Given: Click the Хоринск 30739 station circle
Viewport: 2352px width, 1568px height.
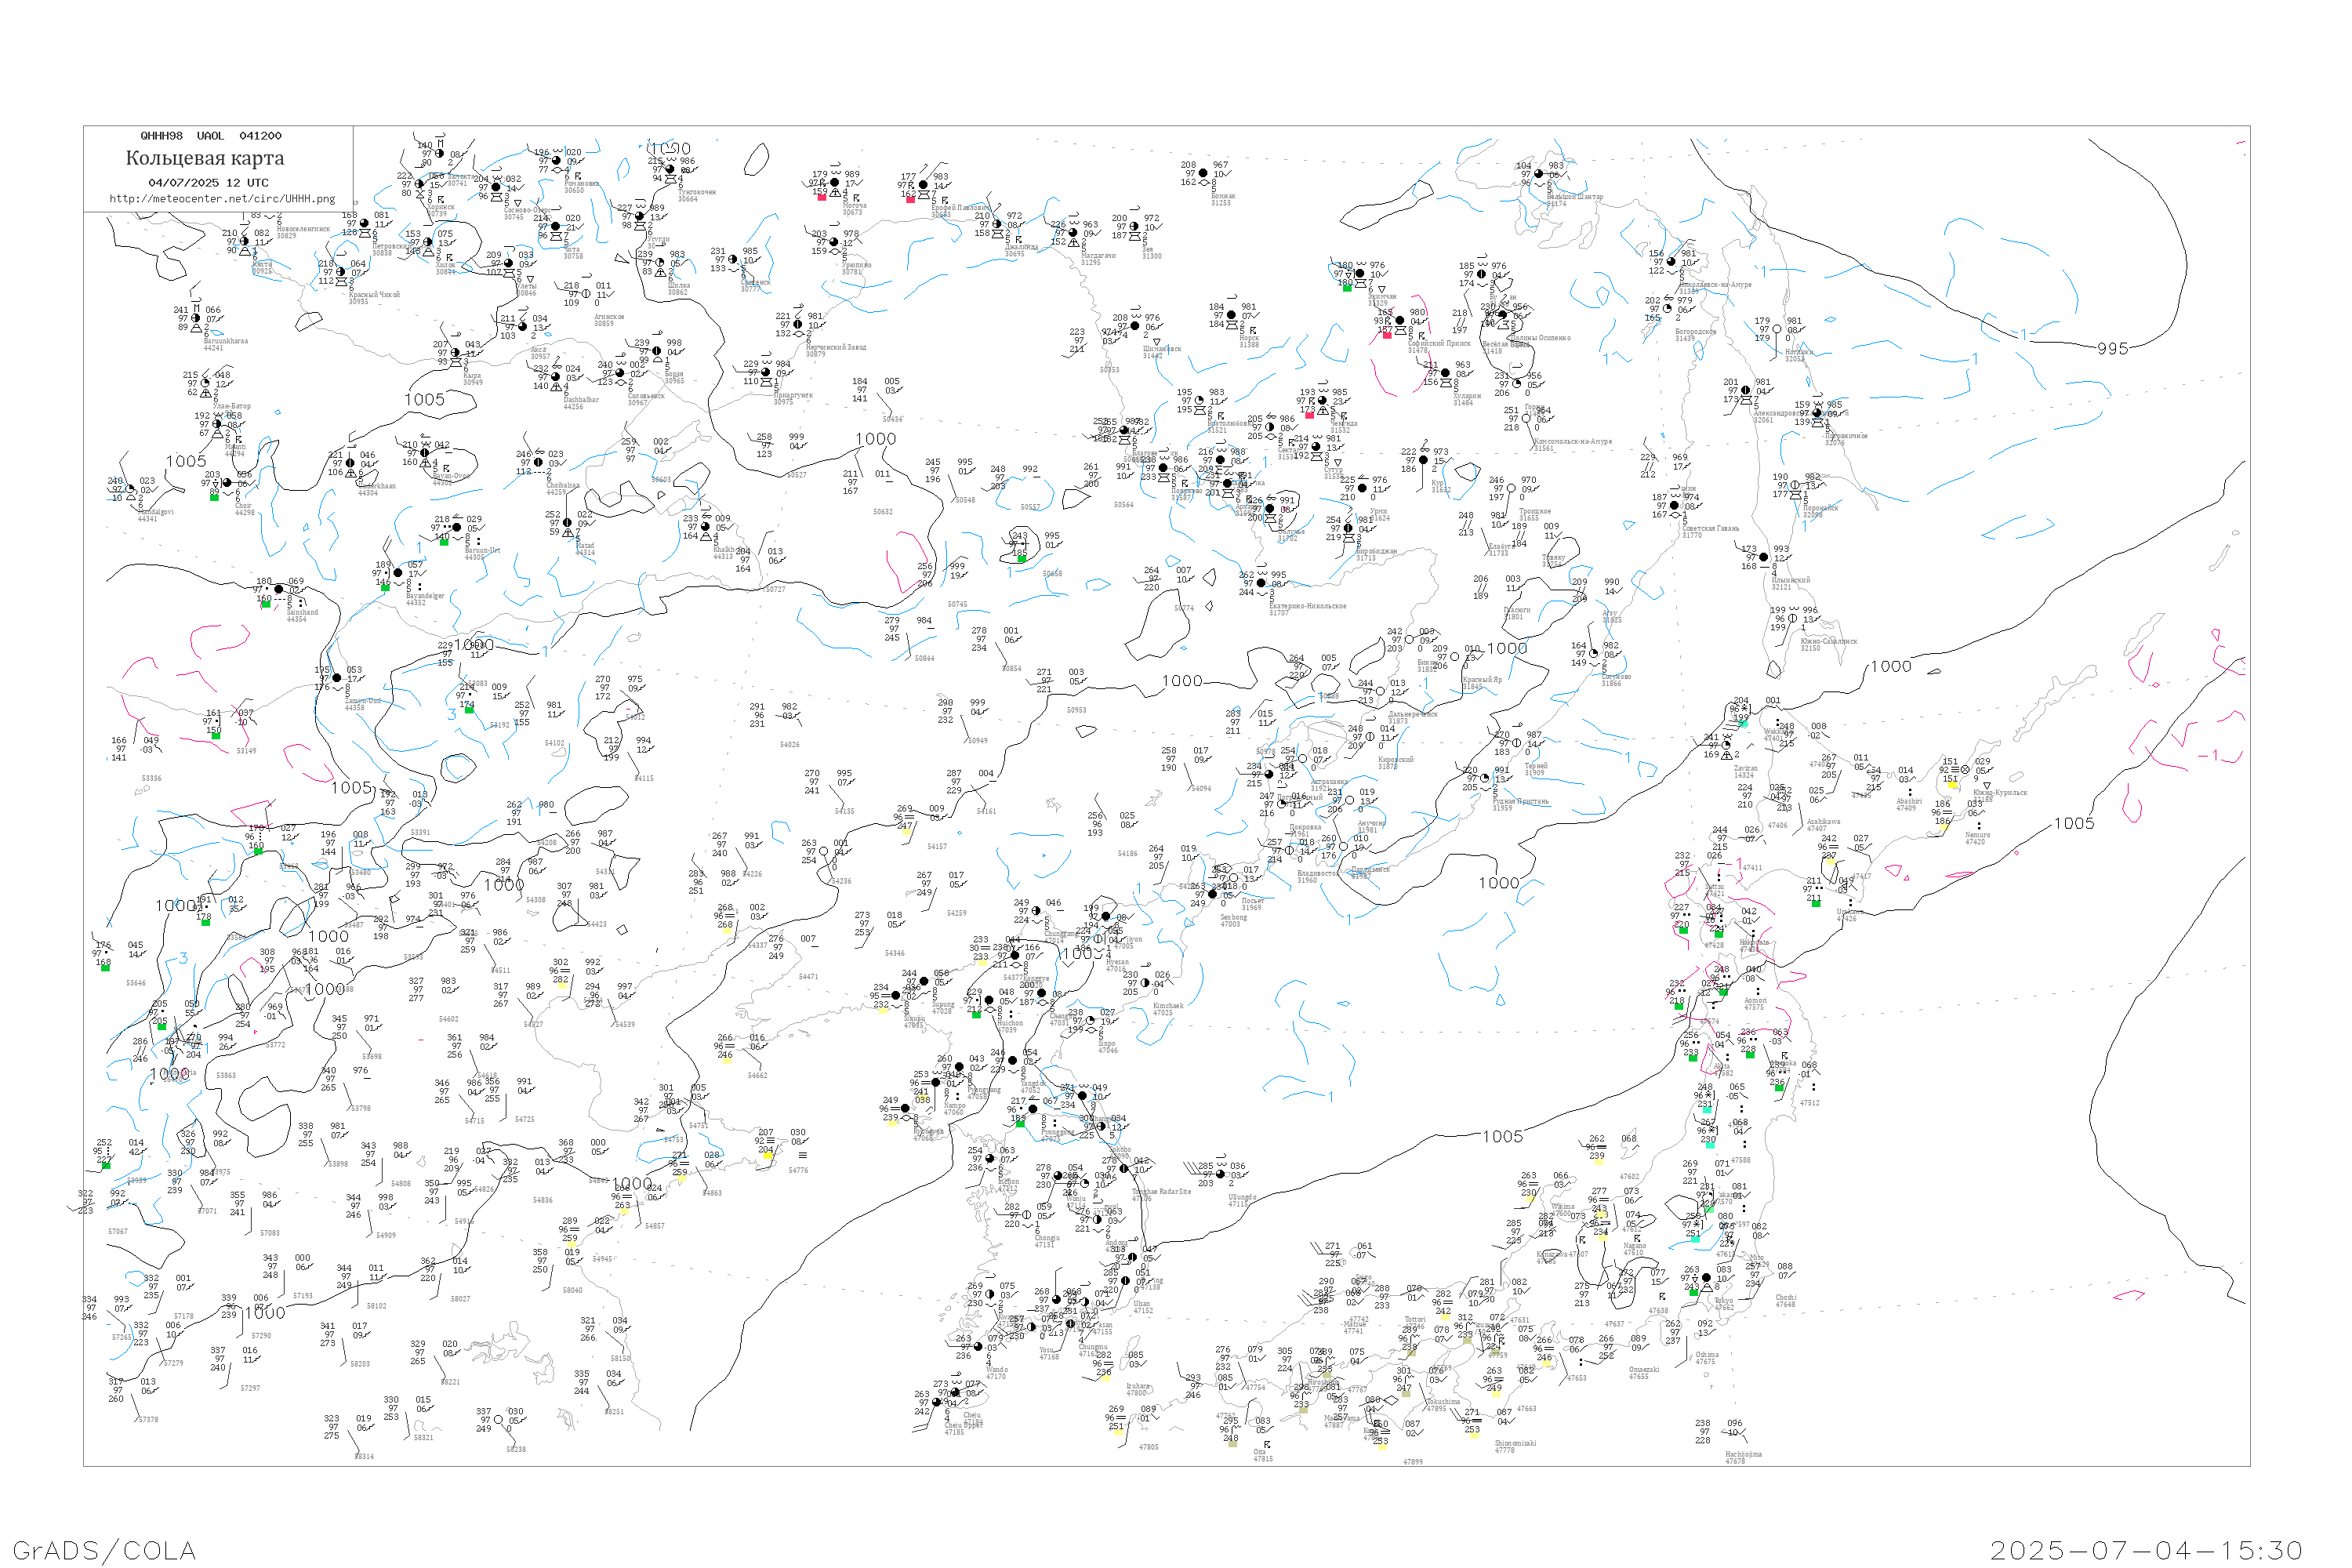Looking at the screenshot, I should point(420,185).
